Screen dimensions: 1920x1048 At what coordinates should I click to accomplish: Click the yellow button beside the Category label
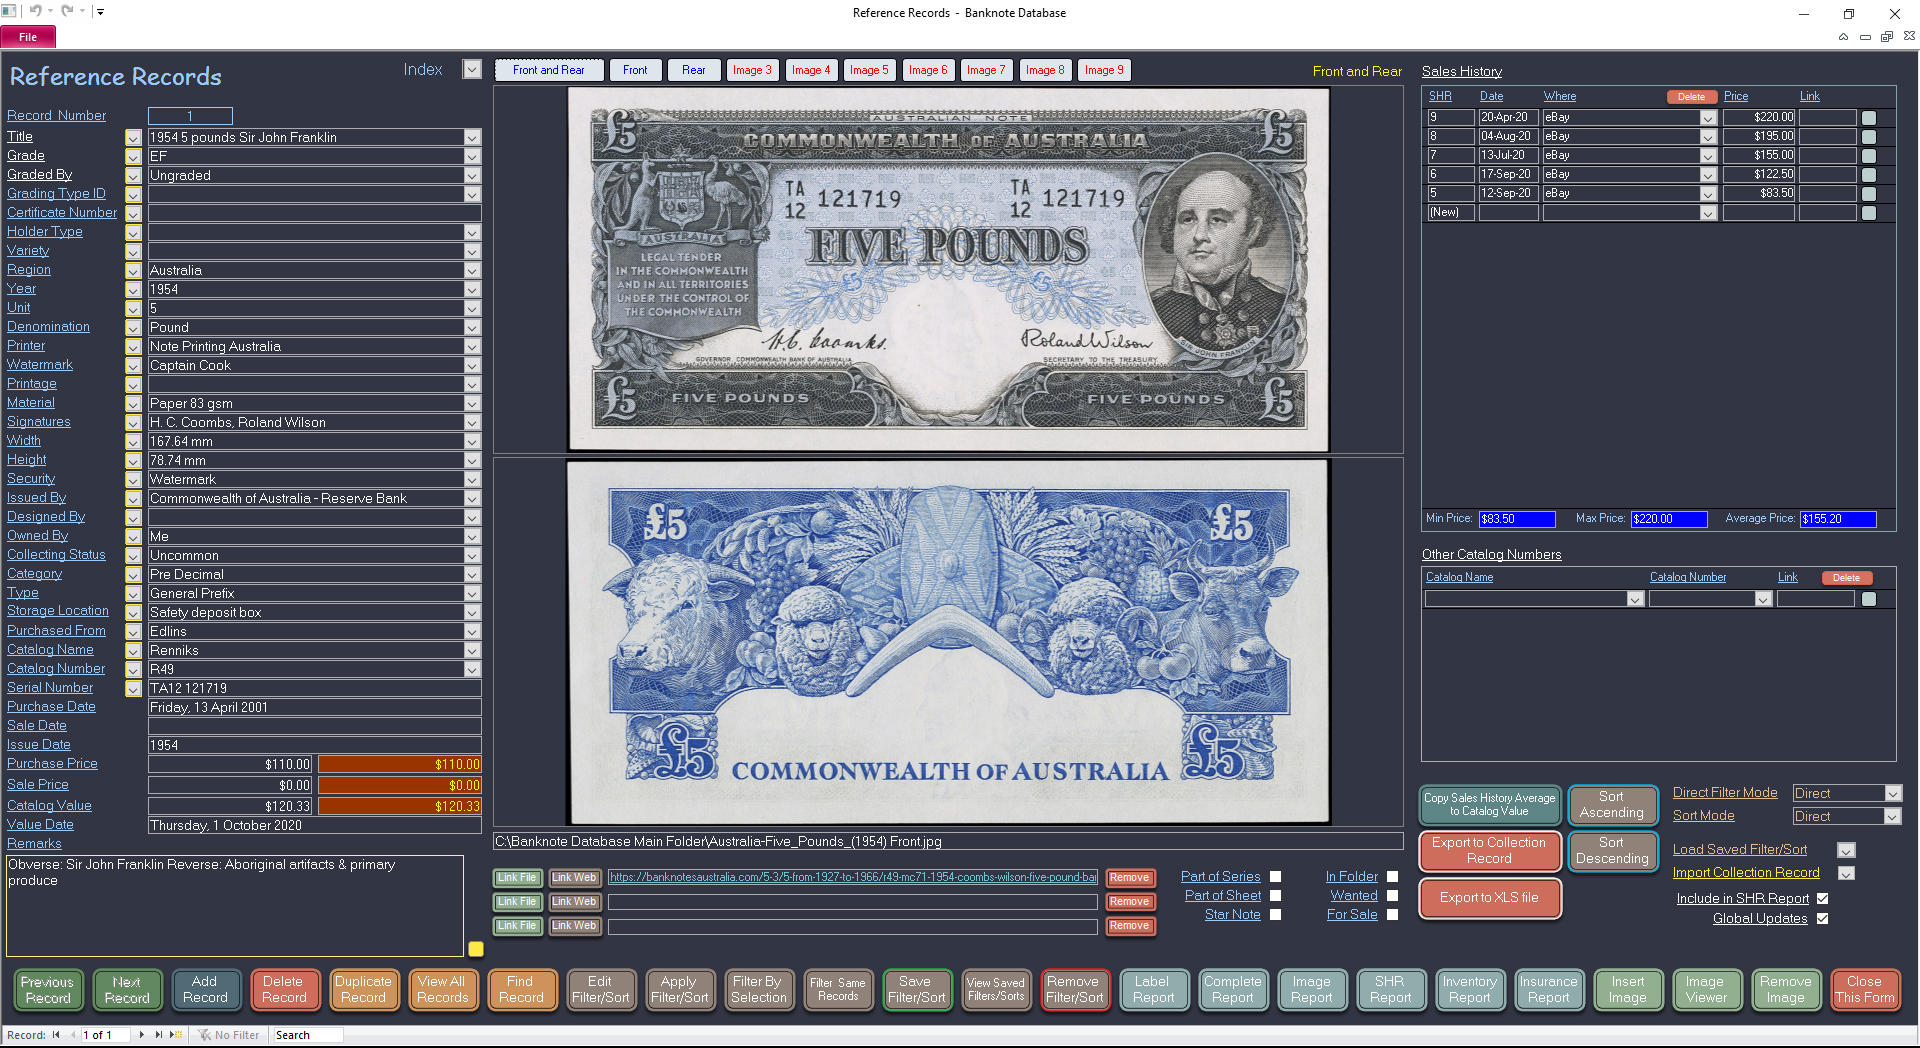coord(133,575)
